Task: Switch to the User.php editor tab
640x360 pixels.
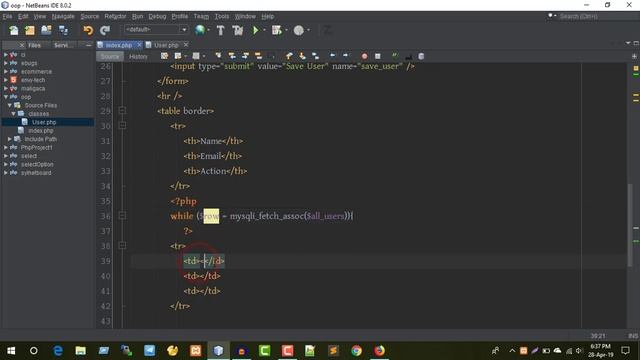Action: coord(166,45)
